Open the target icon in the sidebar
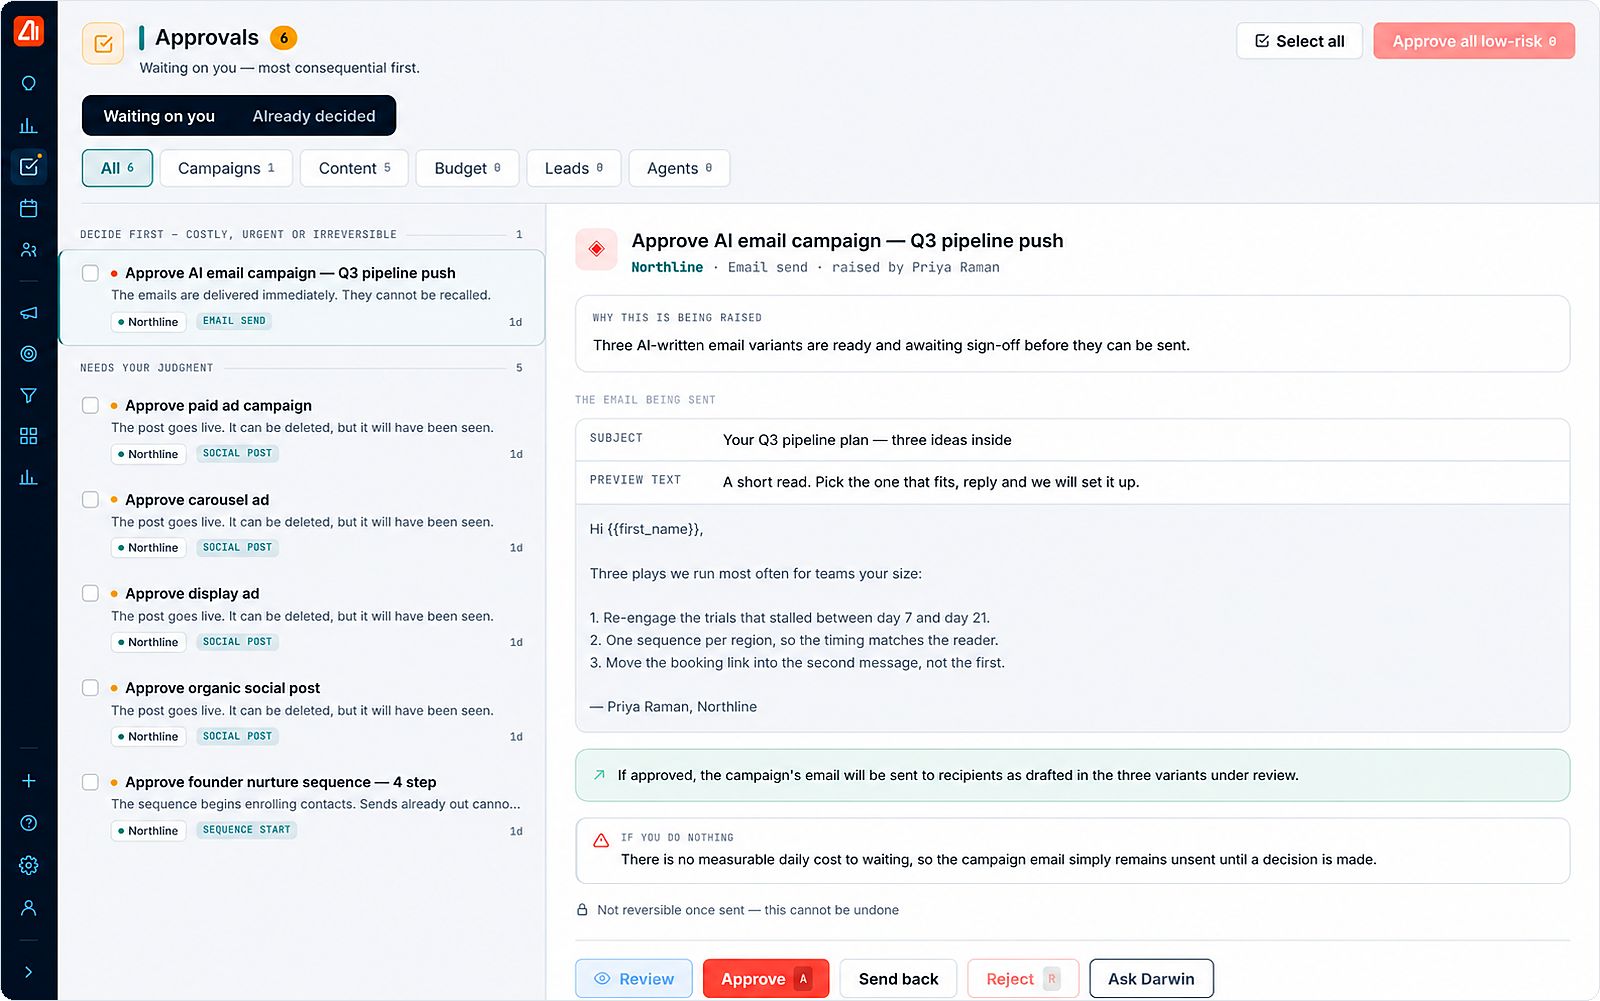 [x=29, y=353]
